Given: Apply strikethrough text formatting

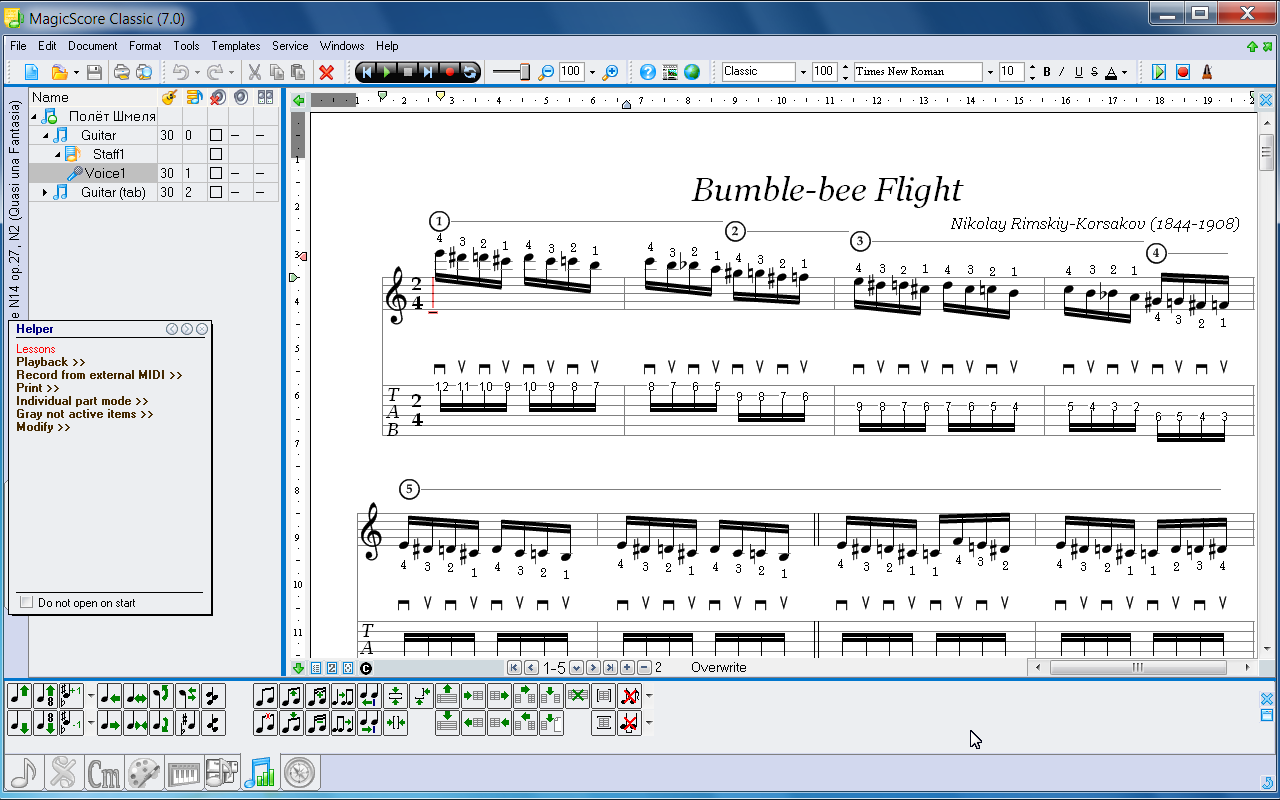Looking at the screenshot, I should [x=1094, y=72].
